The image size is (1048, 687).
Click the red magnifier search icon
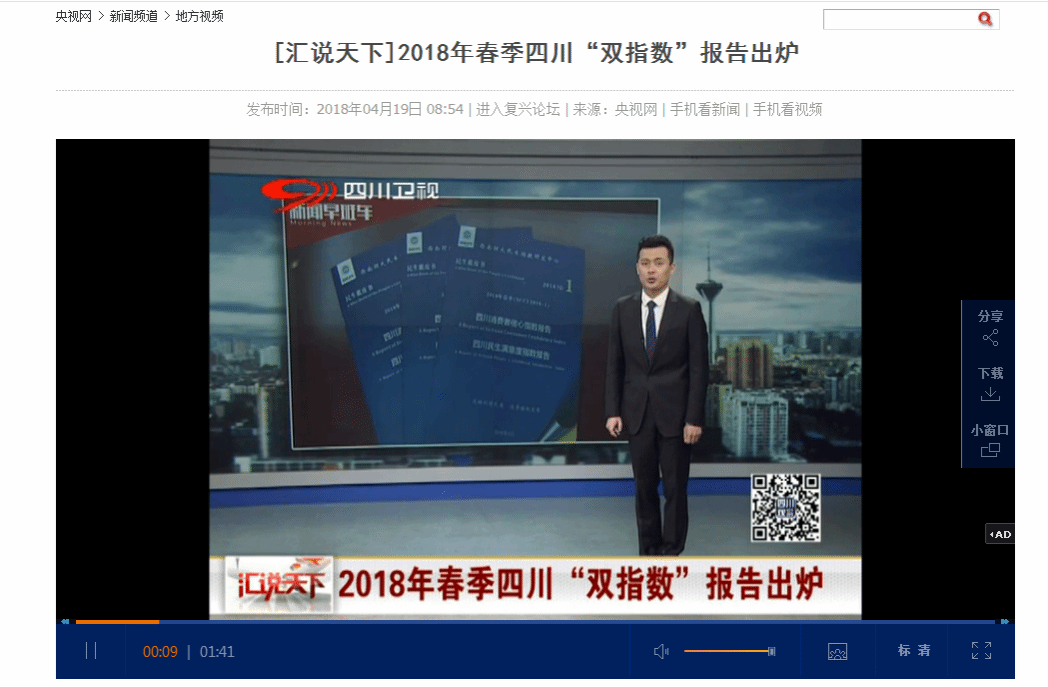click(985, 19)
